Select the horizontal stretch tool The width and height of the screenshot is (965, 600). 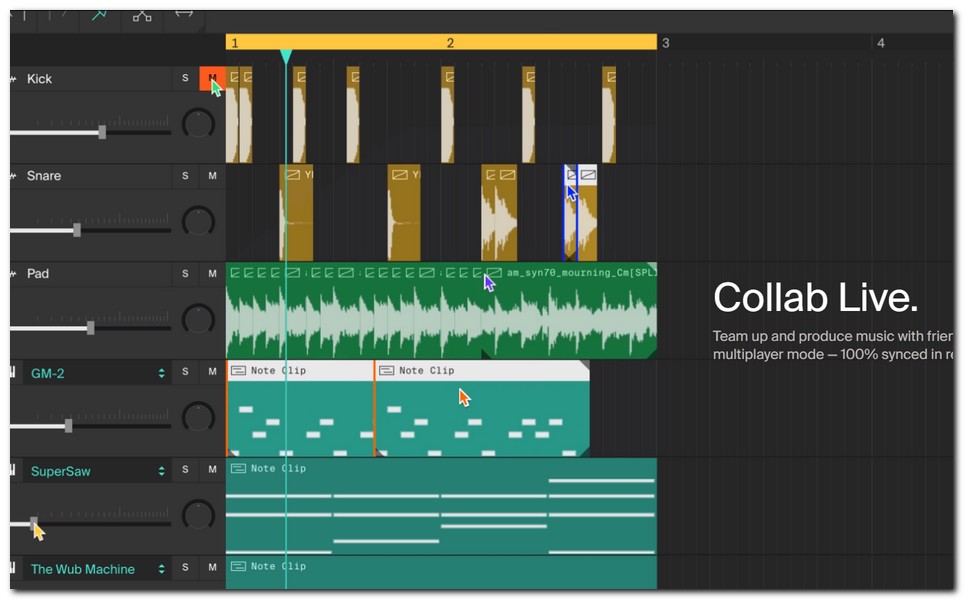click(184, 14)
